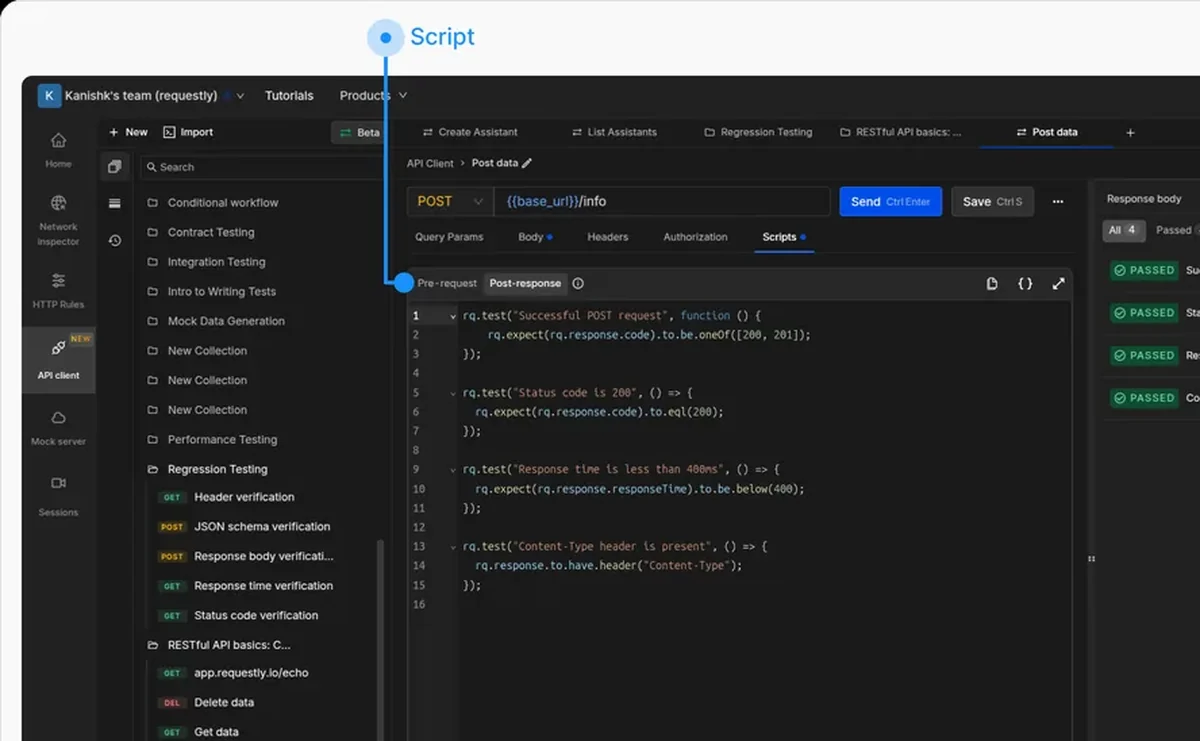
Task: Open the Get data request
Action: (x=216, y=732)
